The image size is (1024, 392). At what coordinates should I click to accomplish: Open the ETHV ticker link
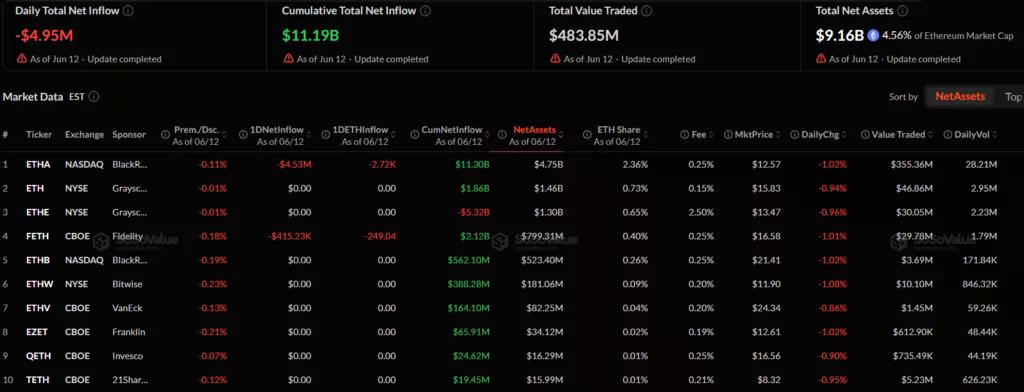pos(38,308)
